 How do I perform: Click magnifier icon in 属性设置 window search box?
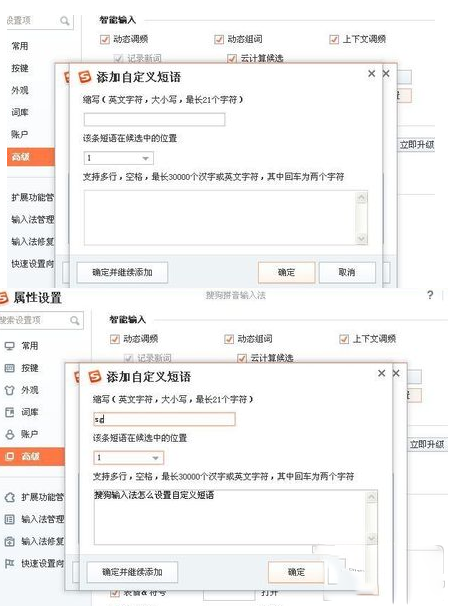(75, 320)
